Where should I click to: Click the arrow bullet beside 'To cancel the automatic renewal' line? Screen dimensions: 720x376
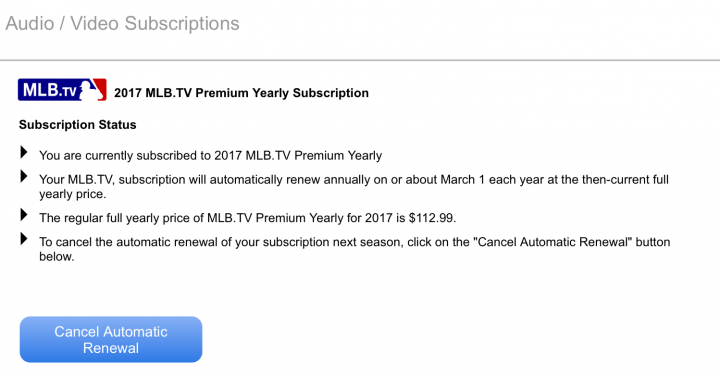click(x=24, y=239)
